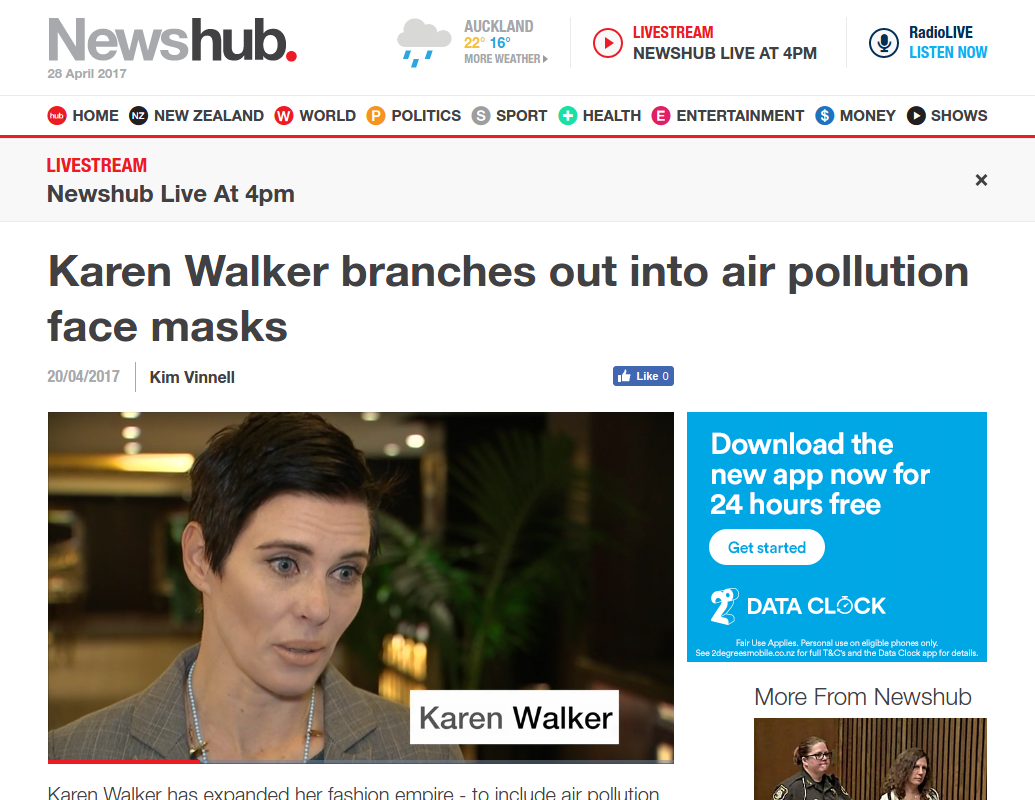Like the article on Facebook
Image resolution: width=1035 pixels, height=800 pixels.
[643, 376]
